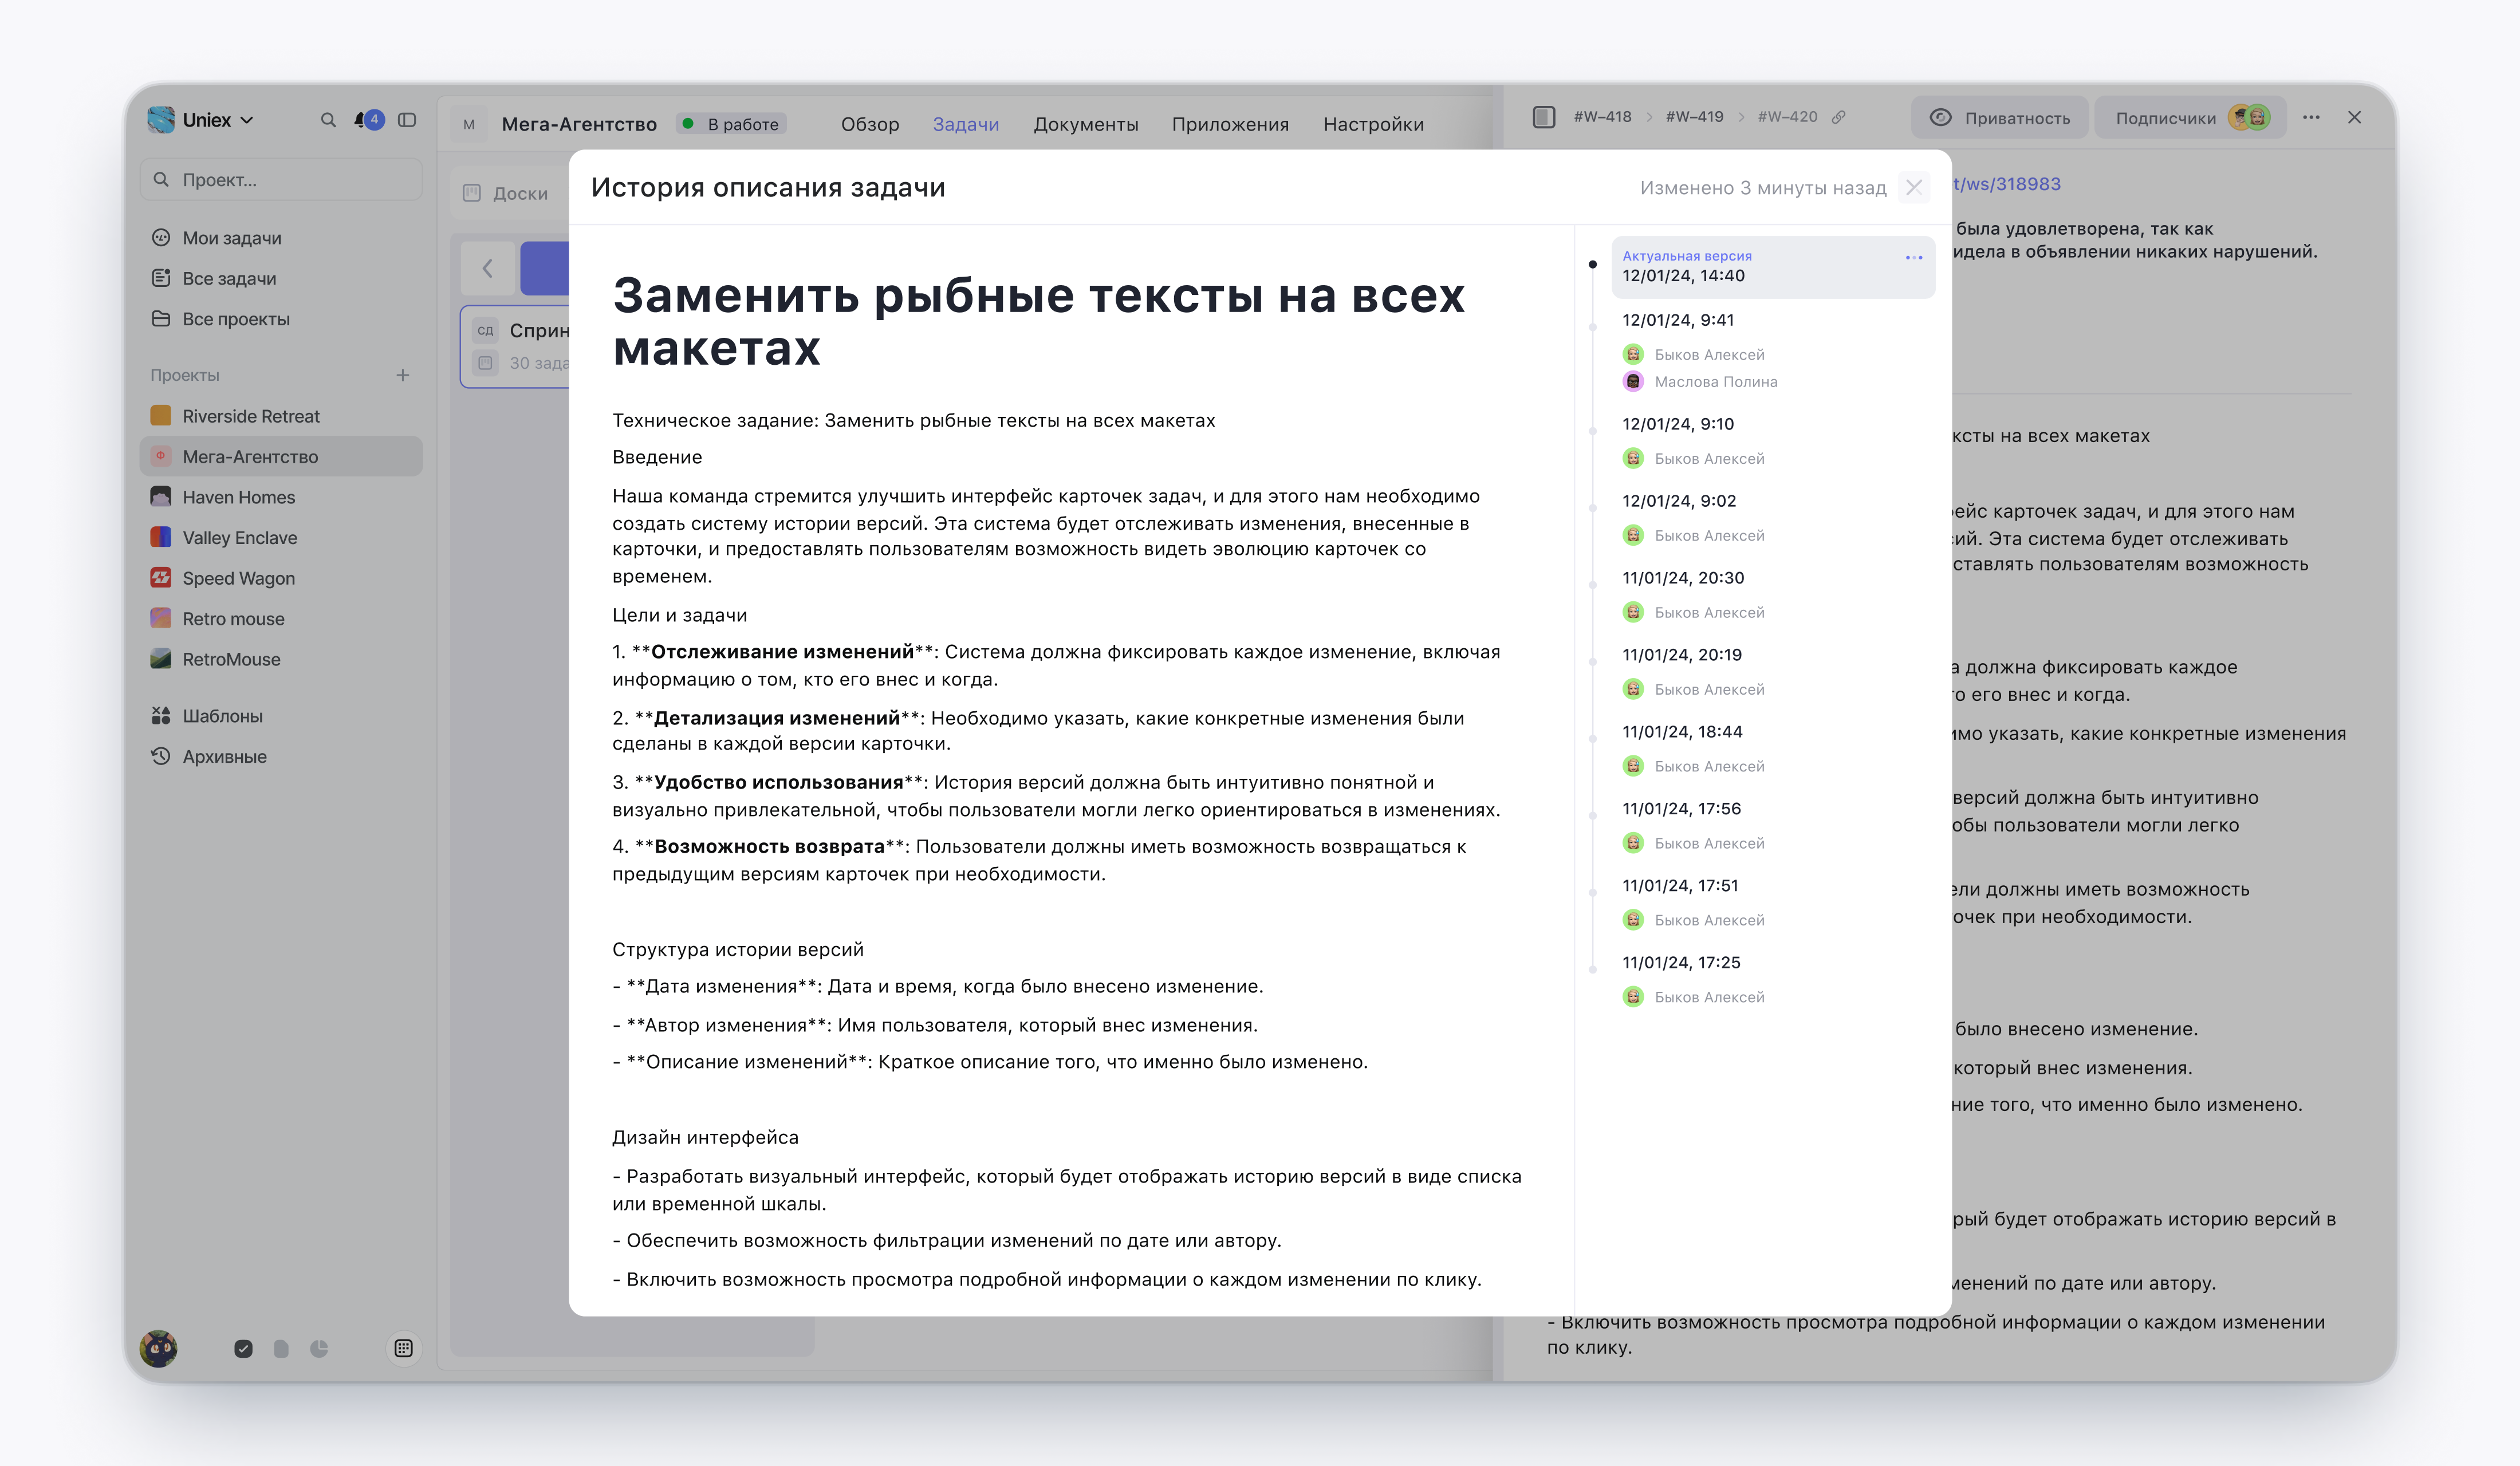
Task: Select Haven Homes project
Action: pos(281,497)
